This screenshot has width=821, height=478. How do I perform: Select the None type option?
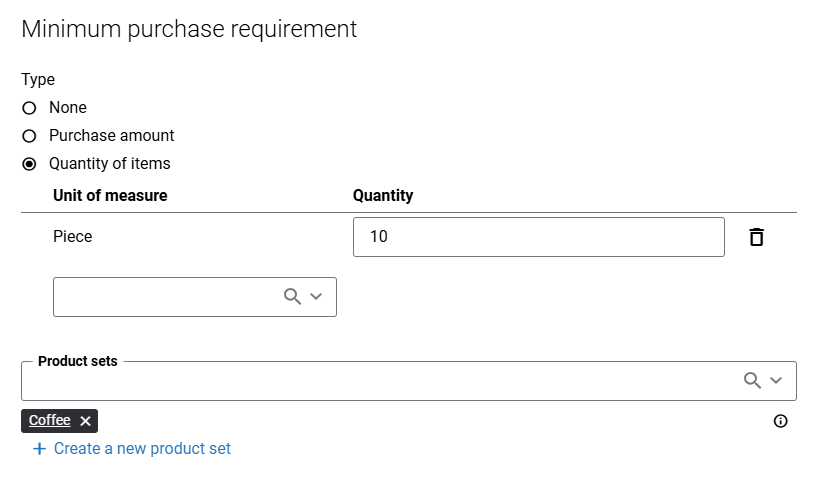[29, 108]
